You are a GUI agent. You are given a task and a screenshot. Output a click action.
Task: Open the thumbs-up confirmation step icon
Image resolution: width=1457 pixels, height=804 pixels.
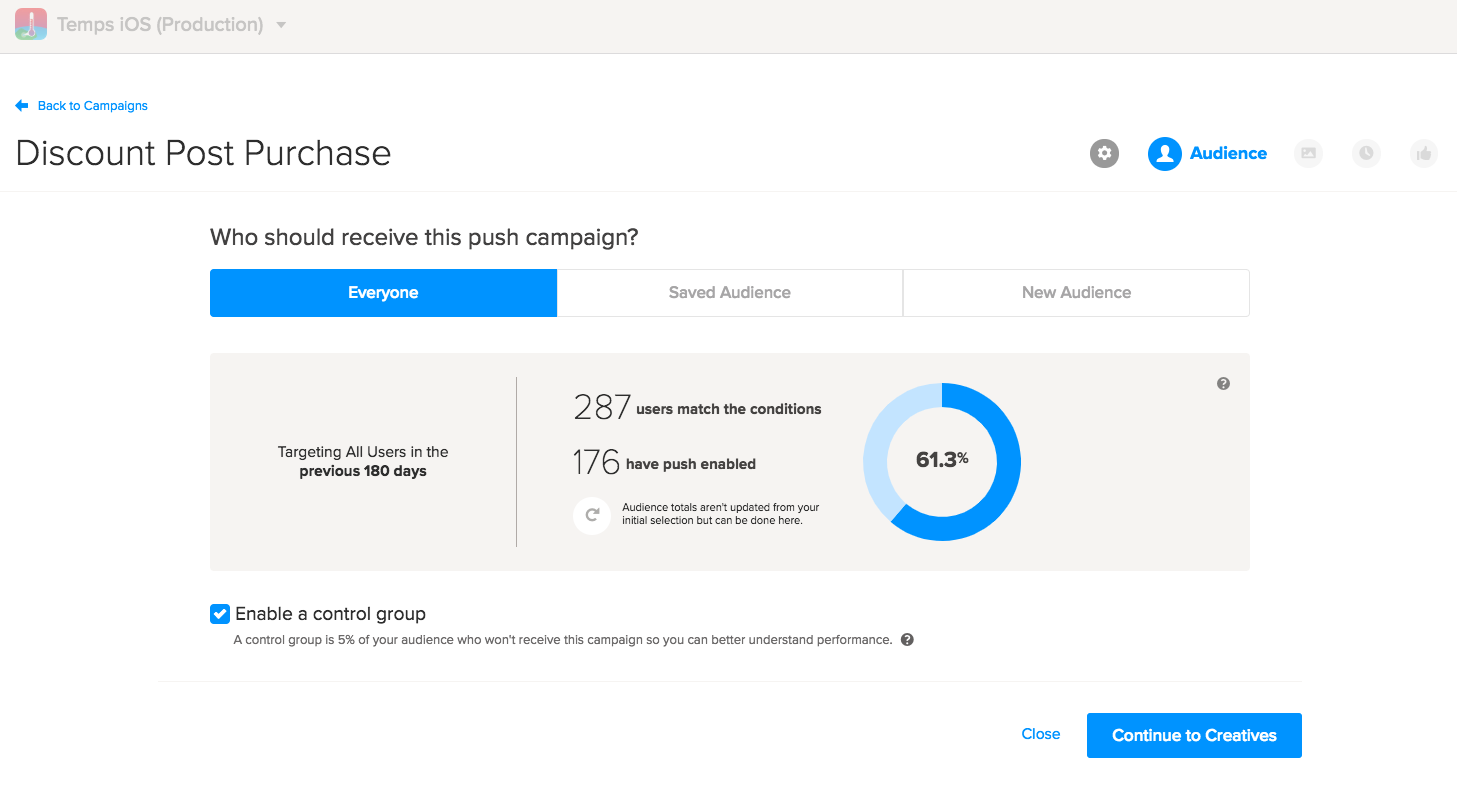1424,153
